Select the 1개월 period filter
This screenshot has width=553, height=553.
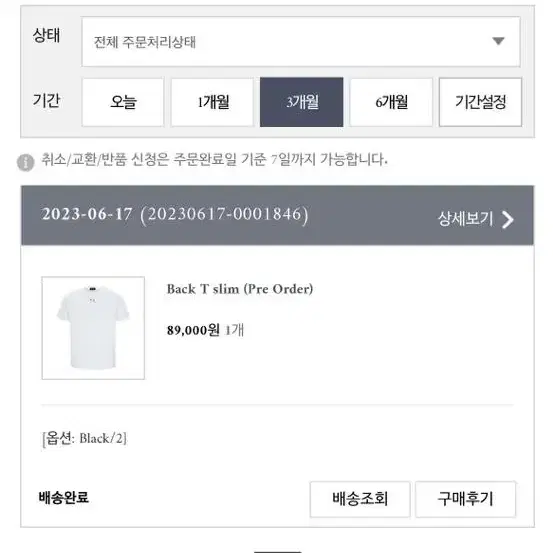[x=212, y=102]
